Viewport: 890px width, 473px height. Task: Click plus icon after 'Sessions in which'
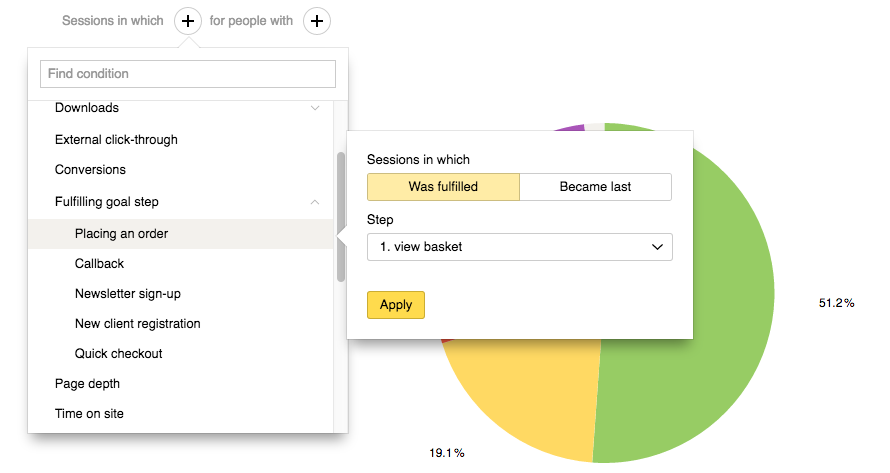point(187,20)
